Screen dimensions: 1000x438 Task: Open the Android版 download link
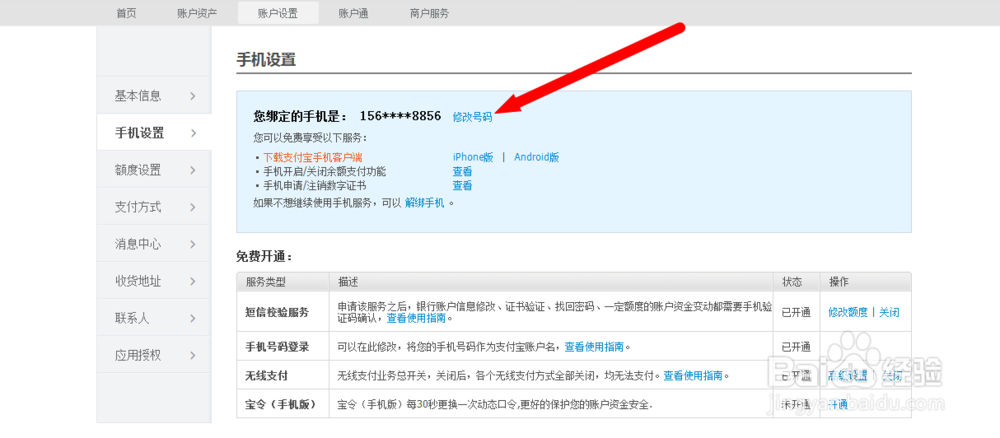(536, 157)
